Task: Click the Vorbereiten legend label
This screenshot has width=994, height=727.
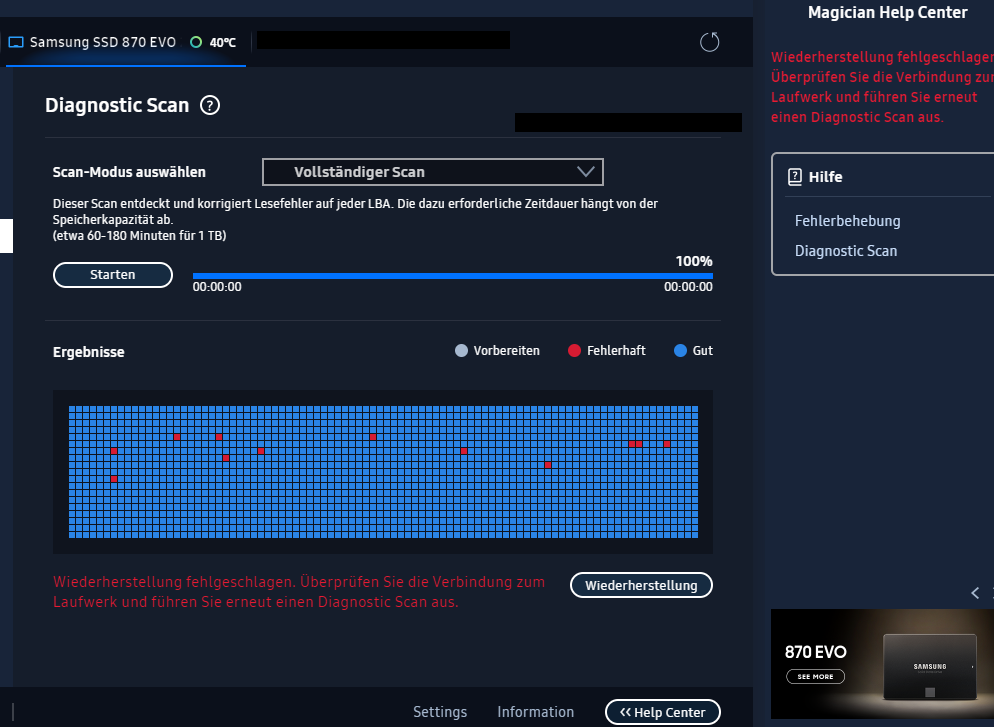Action: pos(507,351)
